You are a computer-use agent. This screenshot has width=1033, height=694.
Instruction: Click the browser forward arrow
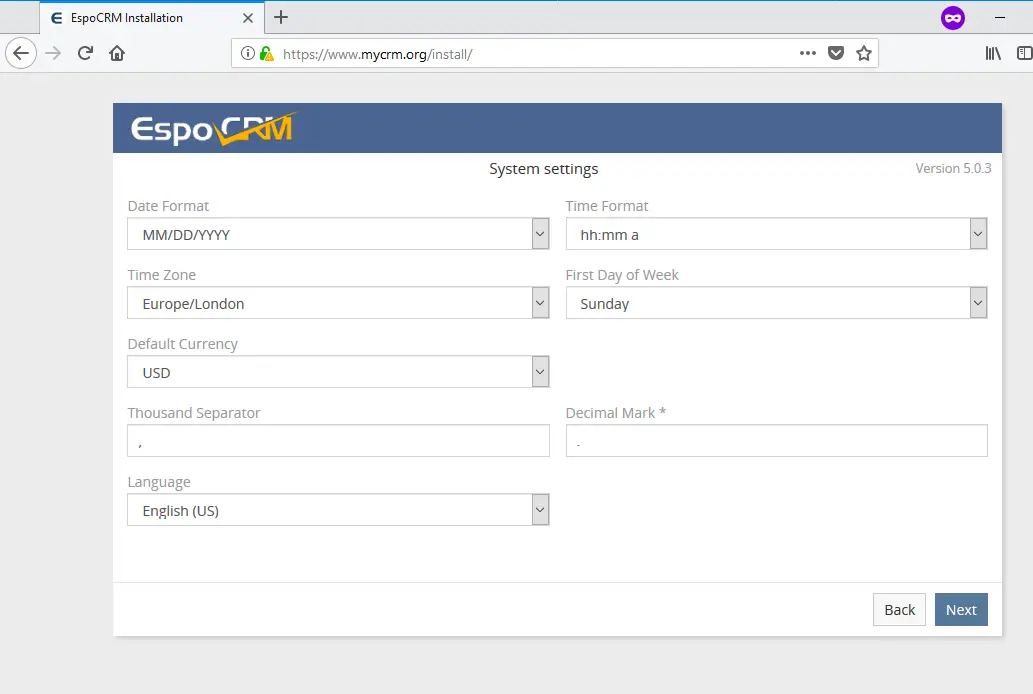pyautogui.click(x=53, y=53)
